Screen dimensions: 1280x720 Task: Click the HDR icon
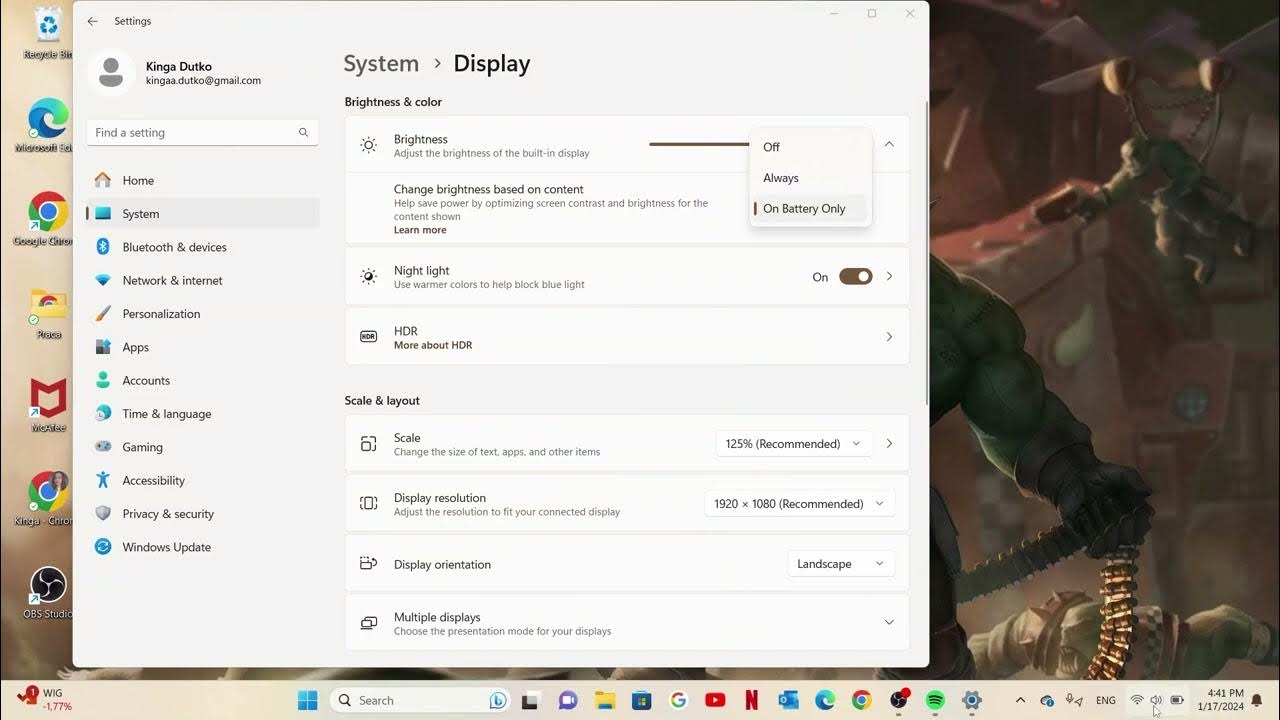(x=368, y=336)
